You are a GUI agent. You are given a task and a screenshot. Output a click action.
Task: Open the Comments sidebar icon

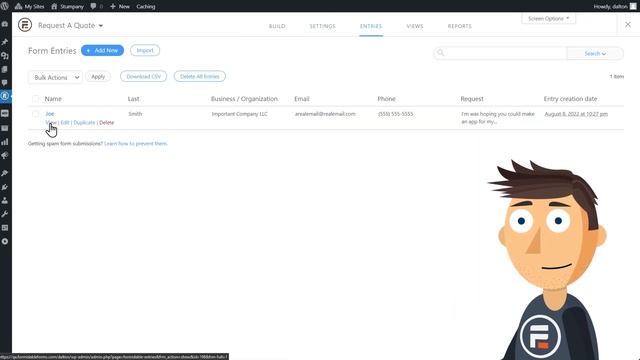pos(5,83)
